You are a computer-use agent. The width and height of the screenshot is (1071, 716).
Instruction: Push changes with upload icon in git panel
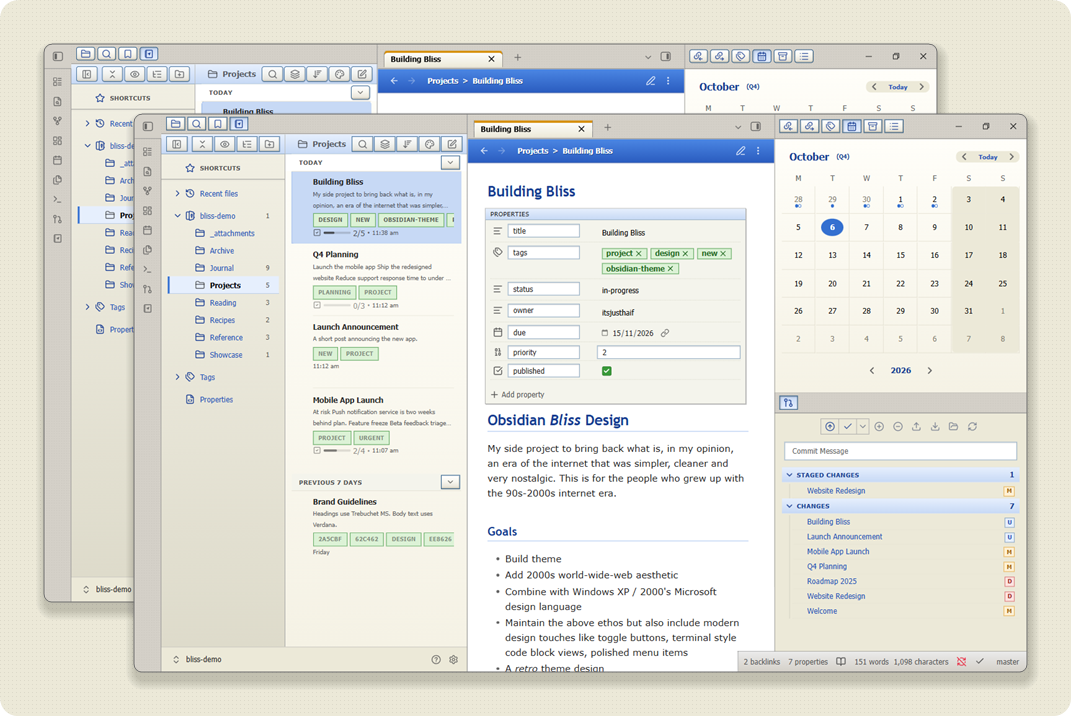[x=917, y=426]
